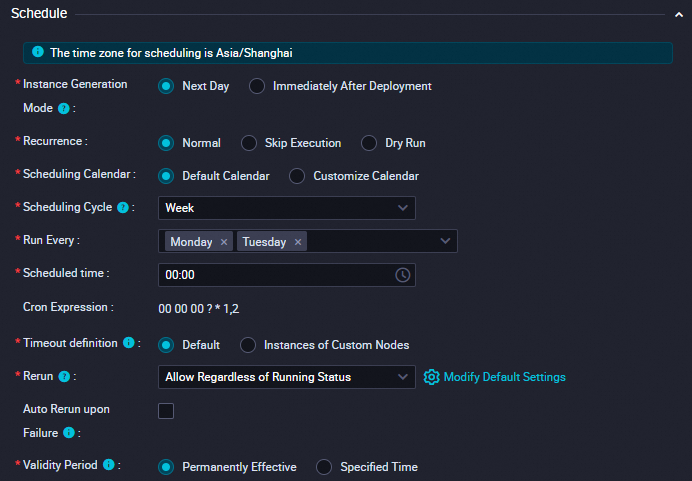The height and width of the screenshot is (481, 692).
Task: Enable Auto Rerun upon Failure checkbox
Action: coord(166,411)
